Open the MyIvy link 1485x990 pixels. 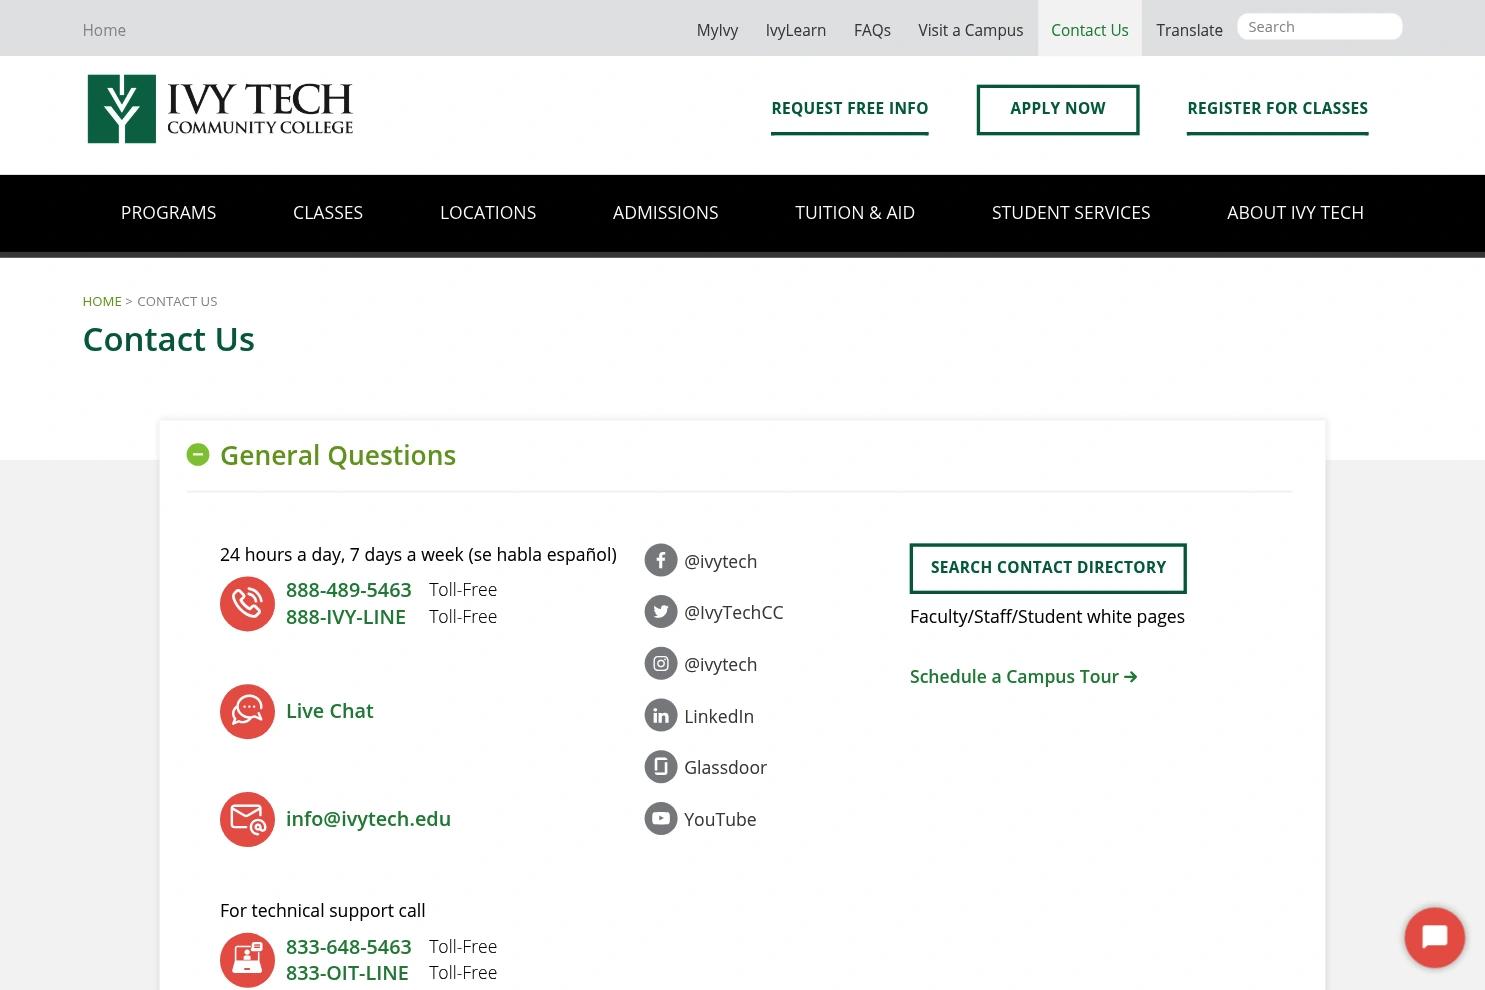click(x=717, y=30)
